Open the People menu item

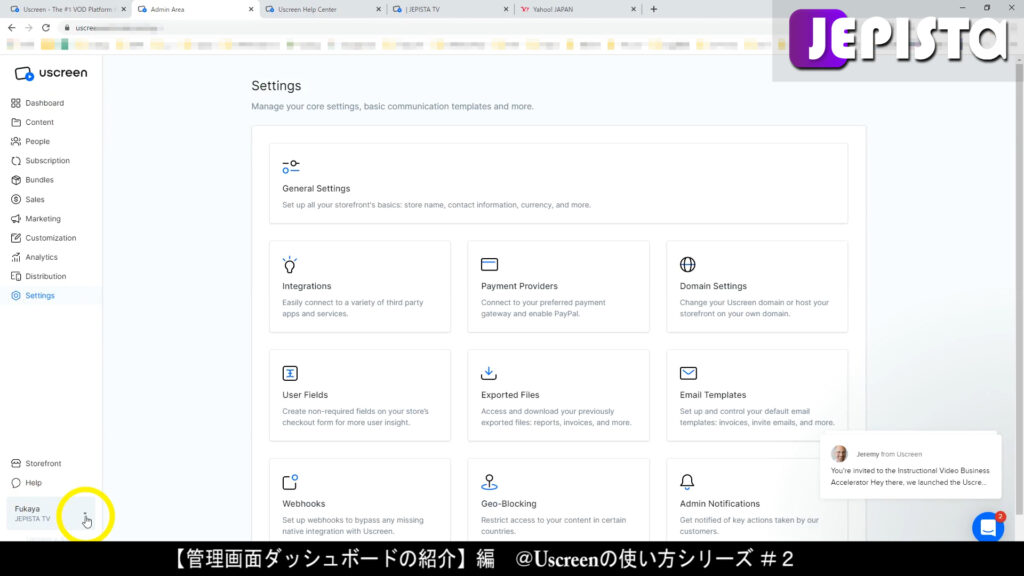point(37,141)
